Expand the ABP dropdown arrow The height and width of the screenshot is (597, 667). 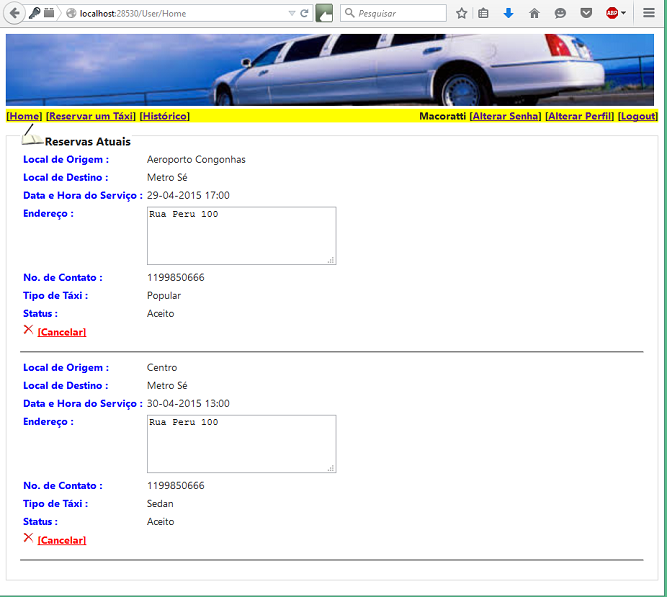click(624, 13)
